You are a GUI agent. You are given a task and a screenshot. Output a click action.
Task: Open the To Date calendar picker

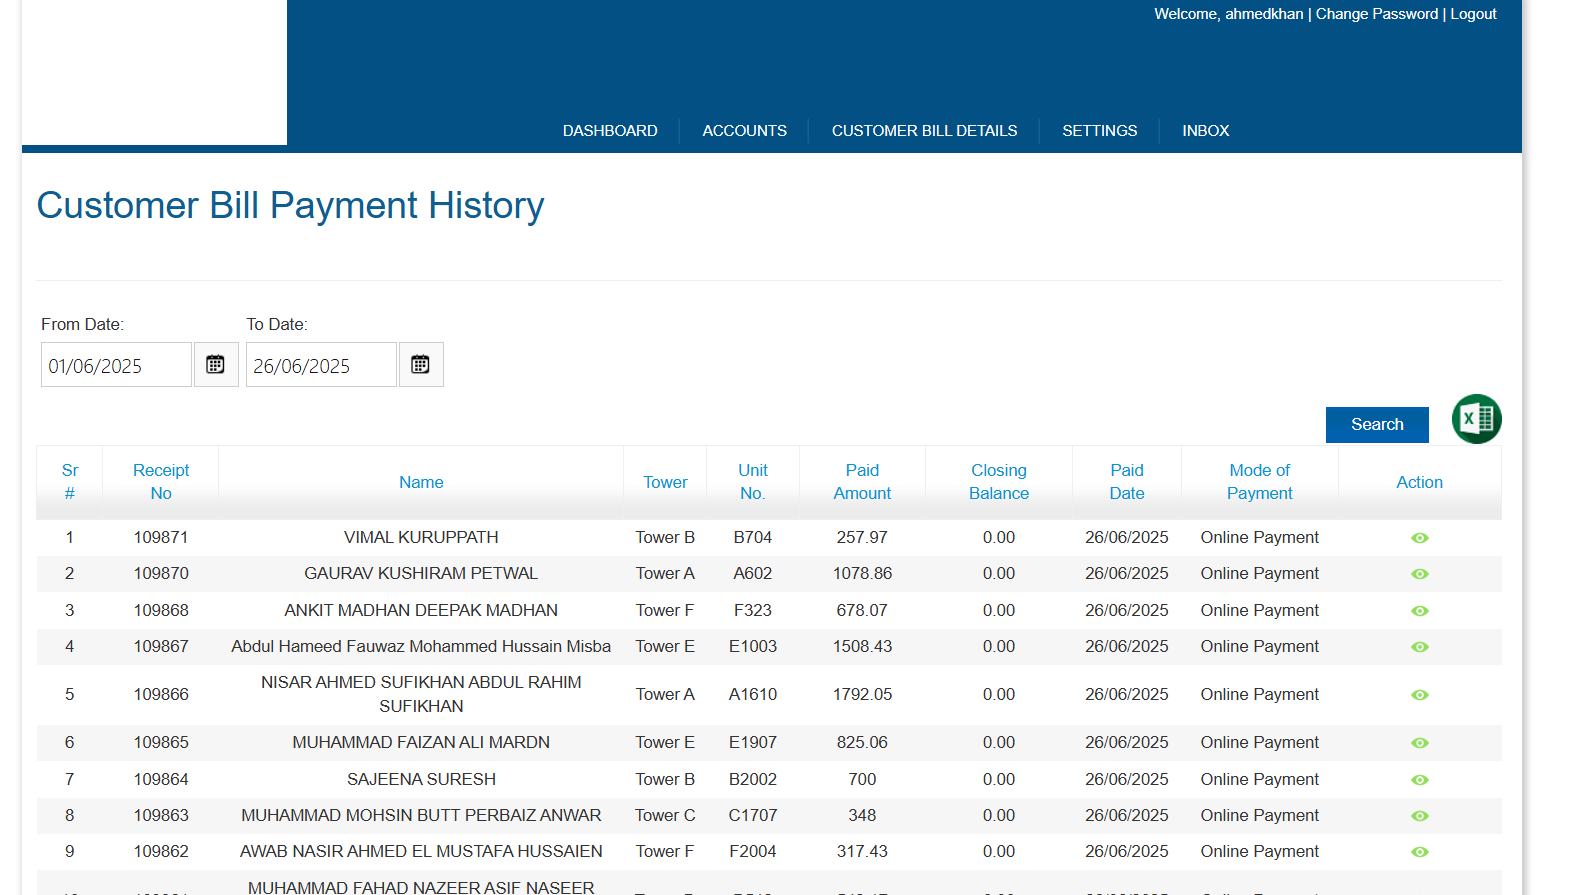[x=420, y=365]
